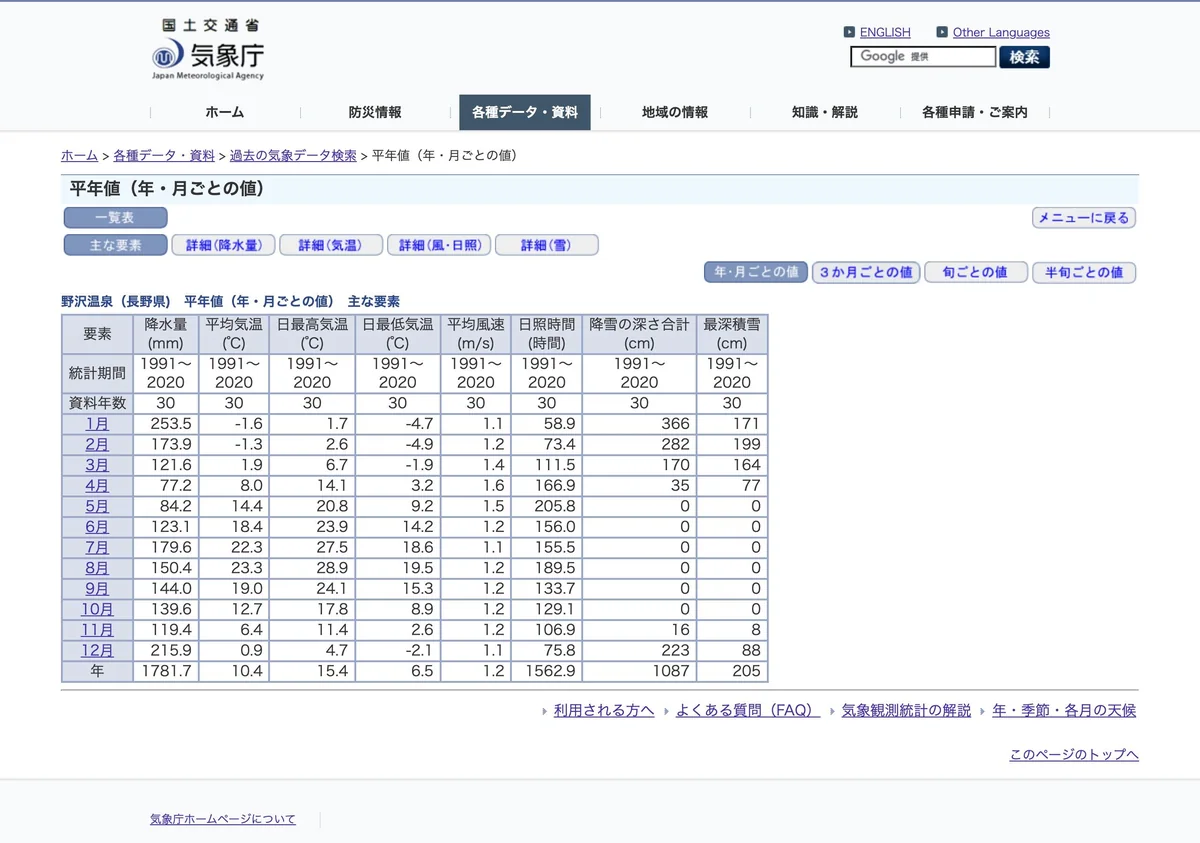Open the 3月 row link
This screenshot has height=843, width=1200.
97,465
